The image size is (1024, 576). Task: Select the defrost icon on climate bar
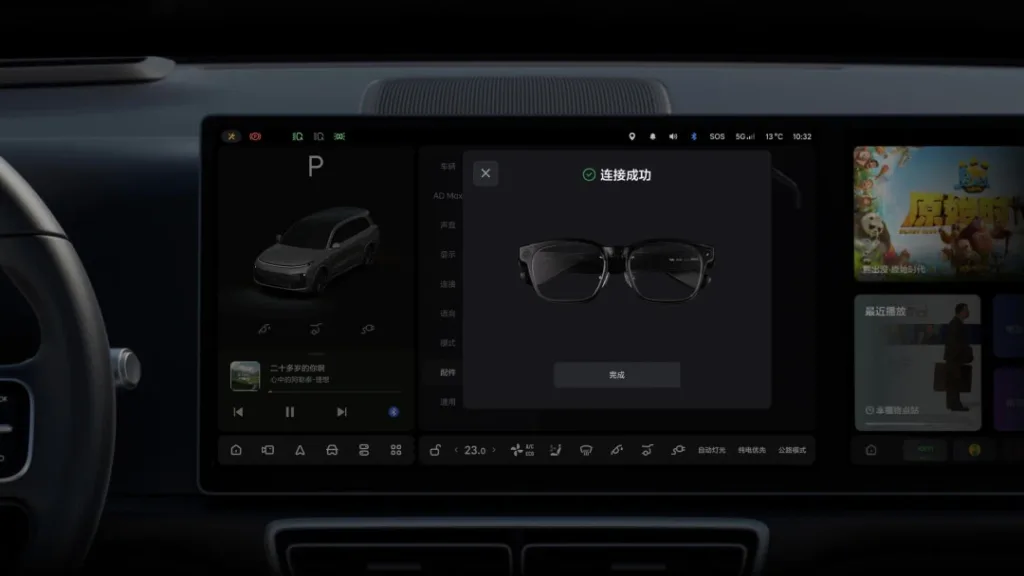[586, 450]
